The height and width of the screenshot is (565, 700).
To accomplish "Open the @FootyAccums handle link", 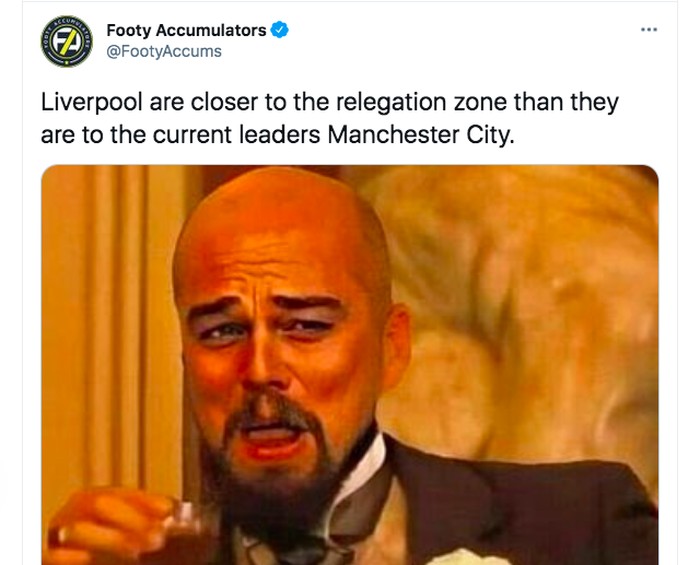I will (164, 51).
